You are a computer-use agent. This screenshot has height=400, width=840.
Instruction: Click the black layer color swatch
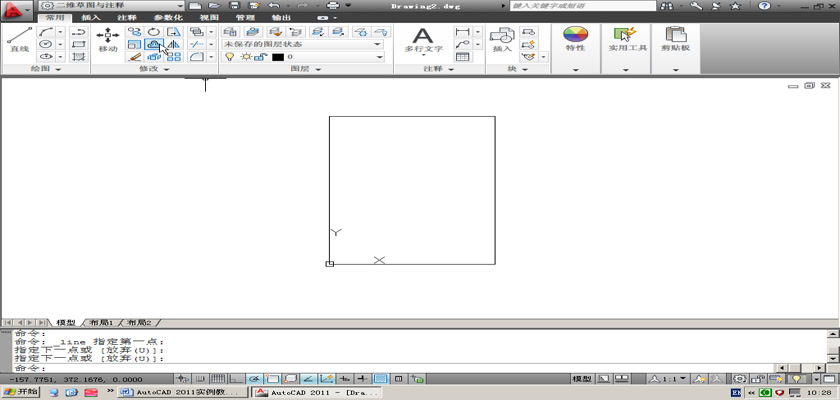click(278, 57)
